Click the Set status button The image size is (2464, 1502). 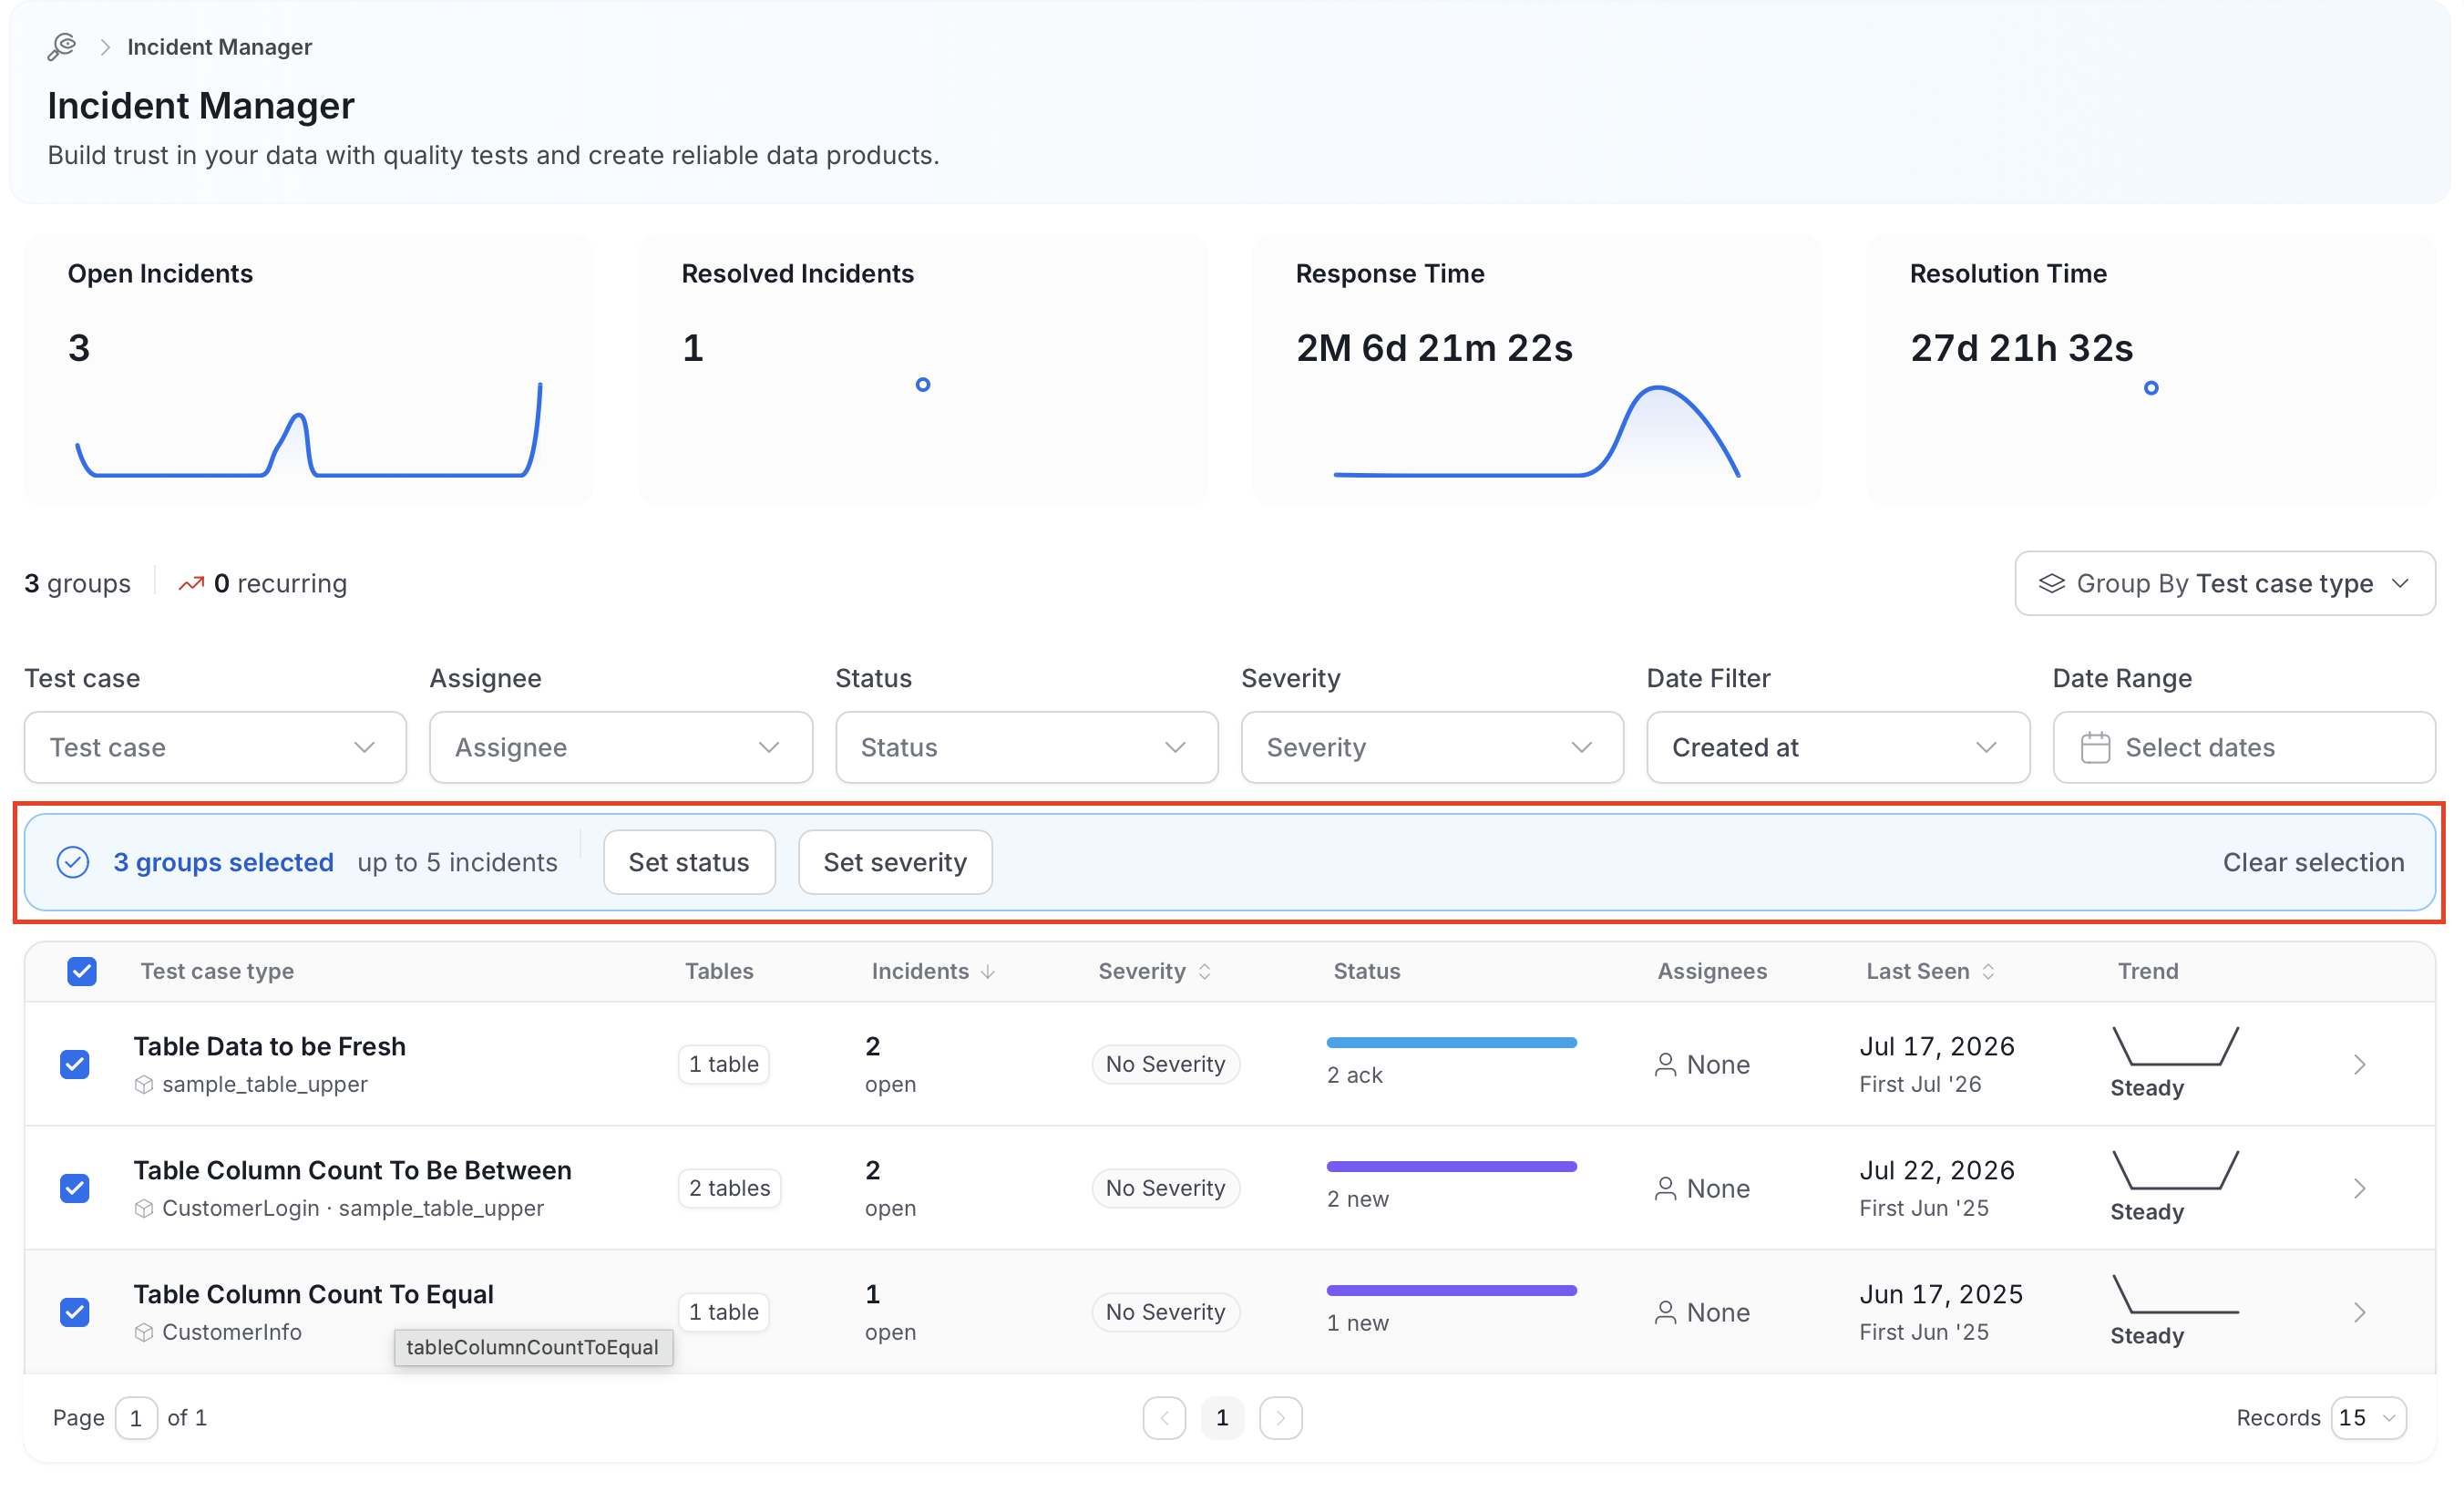click(x=689, y=862)
